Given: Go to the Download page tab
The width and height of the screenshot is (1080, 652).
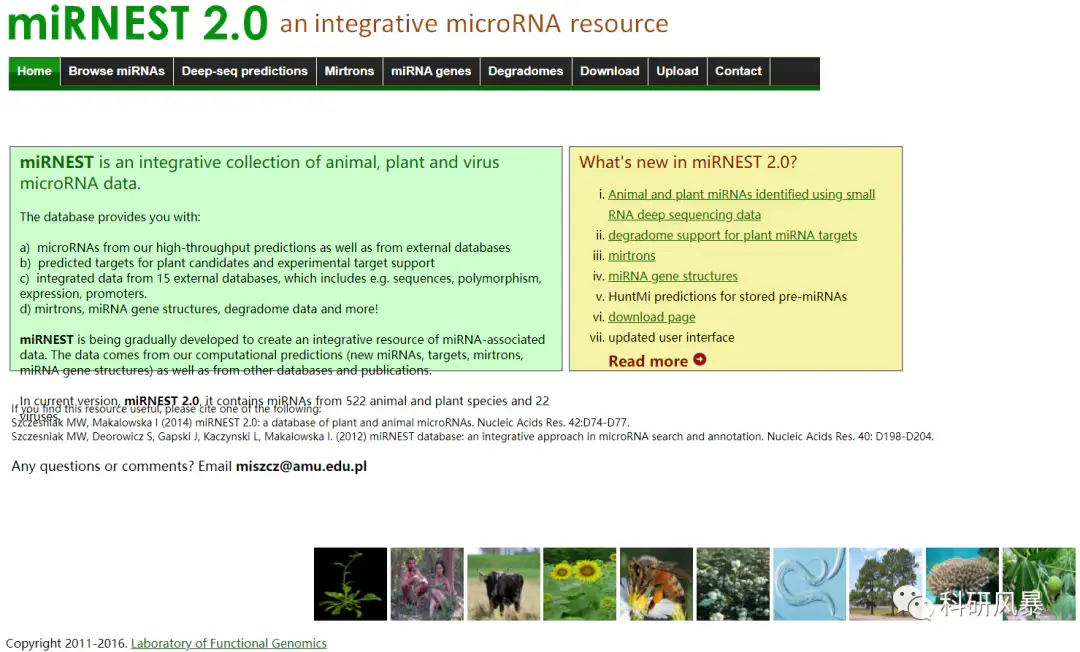Looking at the screenshot, I should coord(610,72).
